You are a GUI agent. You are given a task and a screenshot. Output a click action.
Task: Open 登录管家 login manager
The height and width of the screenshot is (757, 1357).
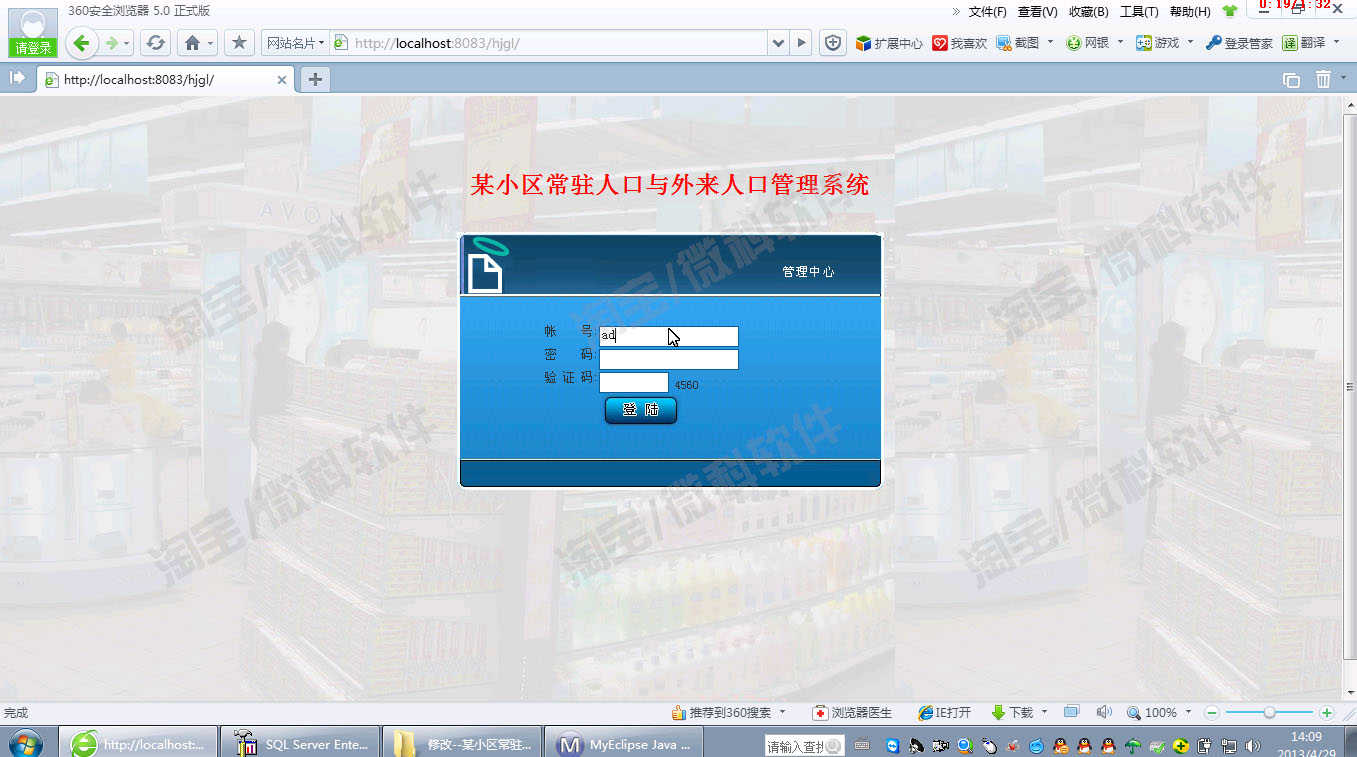coord(1239,43)
